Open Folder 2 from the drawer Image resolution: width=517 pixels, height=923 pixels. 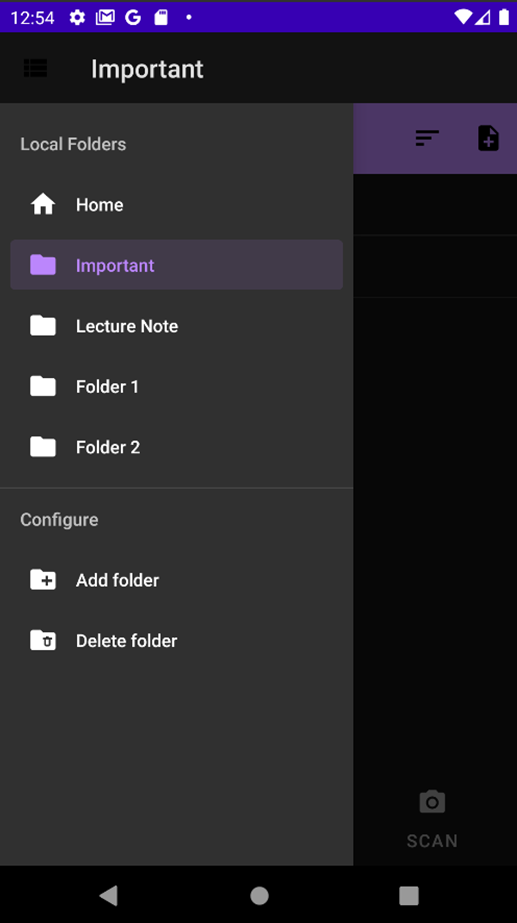(x=177, y=447)
